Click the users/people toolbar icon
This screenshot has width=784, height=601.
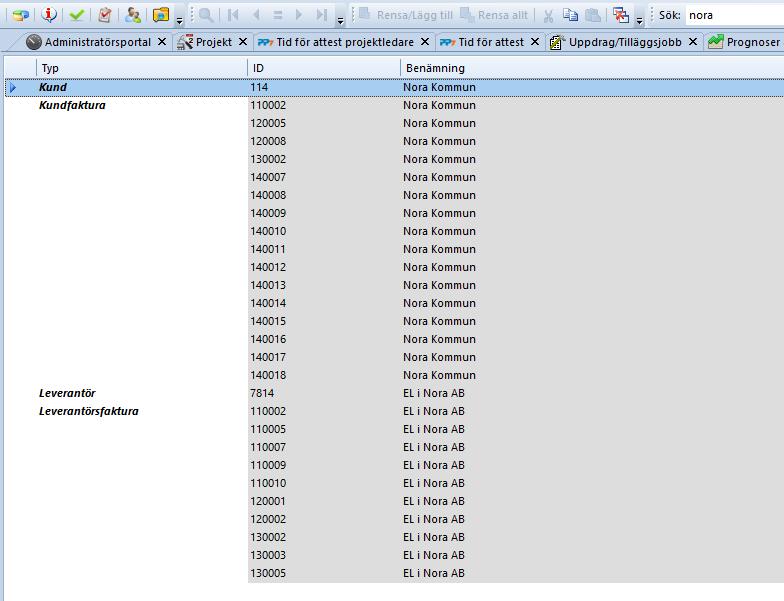point(132,15)
